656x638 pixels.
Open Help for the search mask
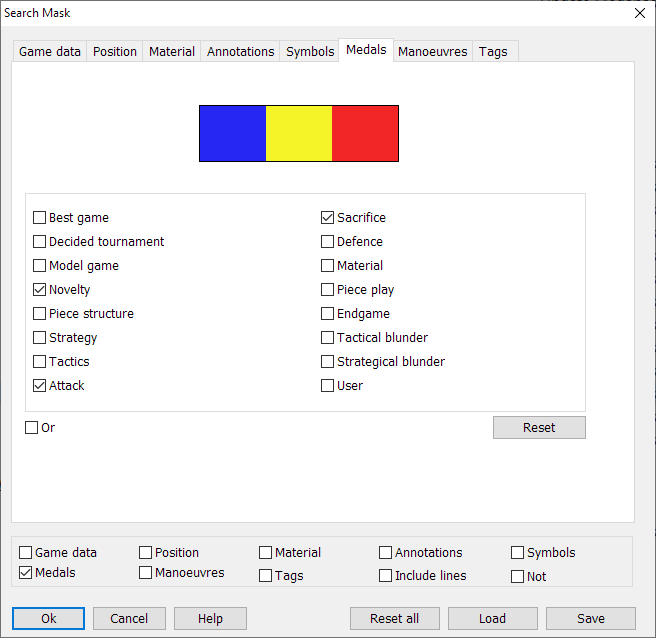tap(210, 618)
